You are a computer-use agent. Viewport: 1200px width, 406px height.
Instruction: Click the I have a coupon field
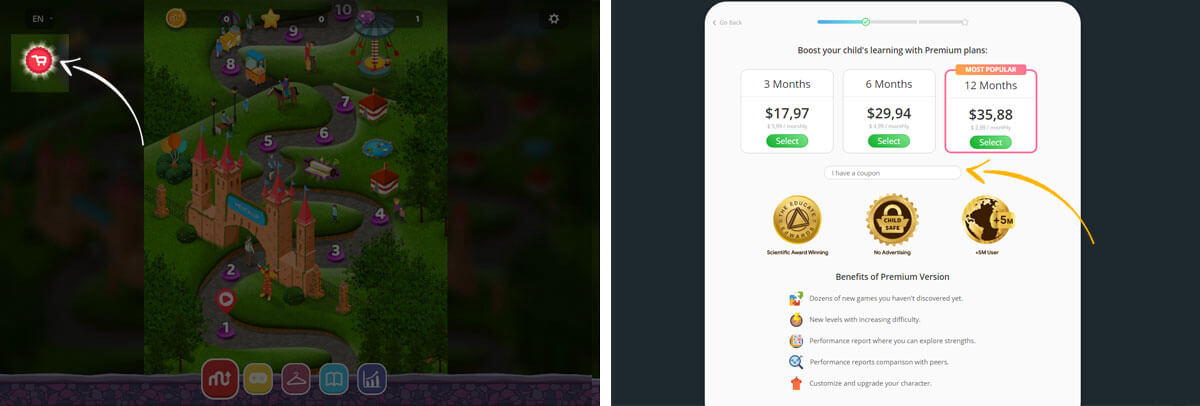click(892, 173)
